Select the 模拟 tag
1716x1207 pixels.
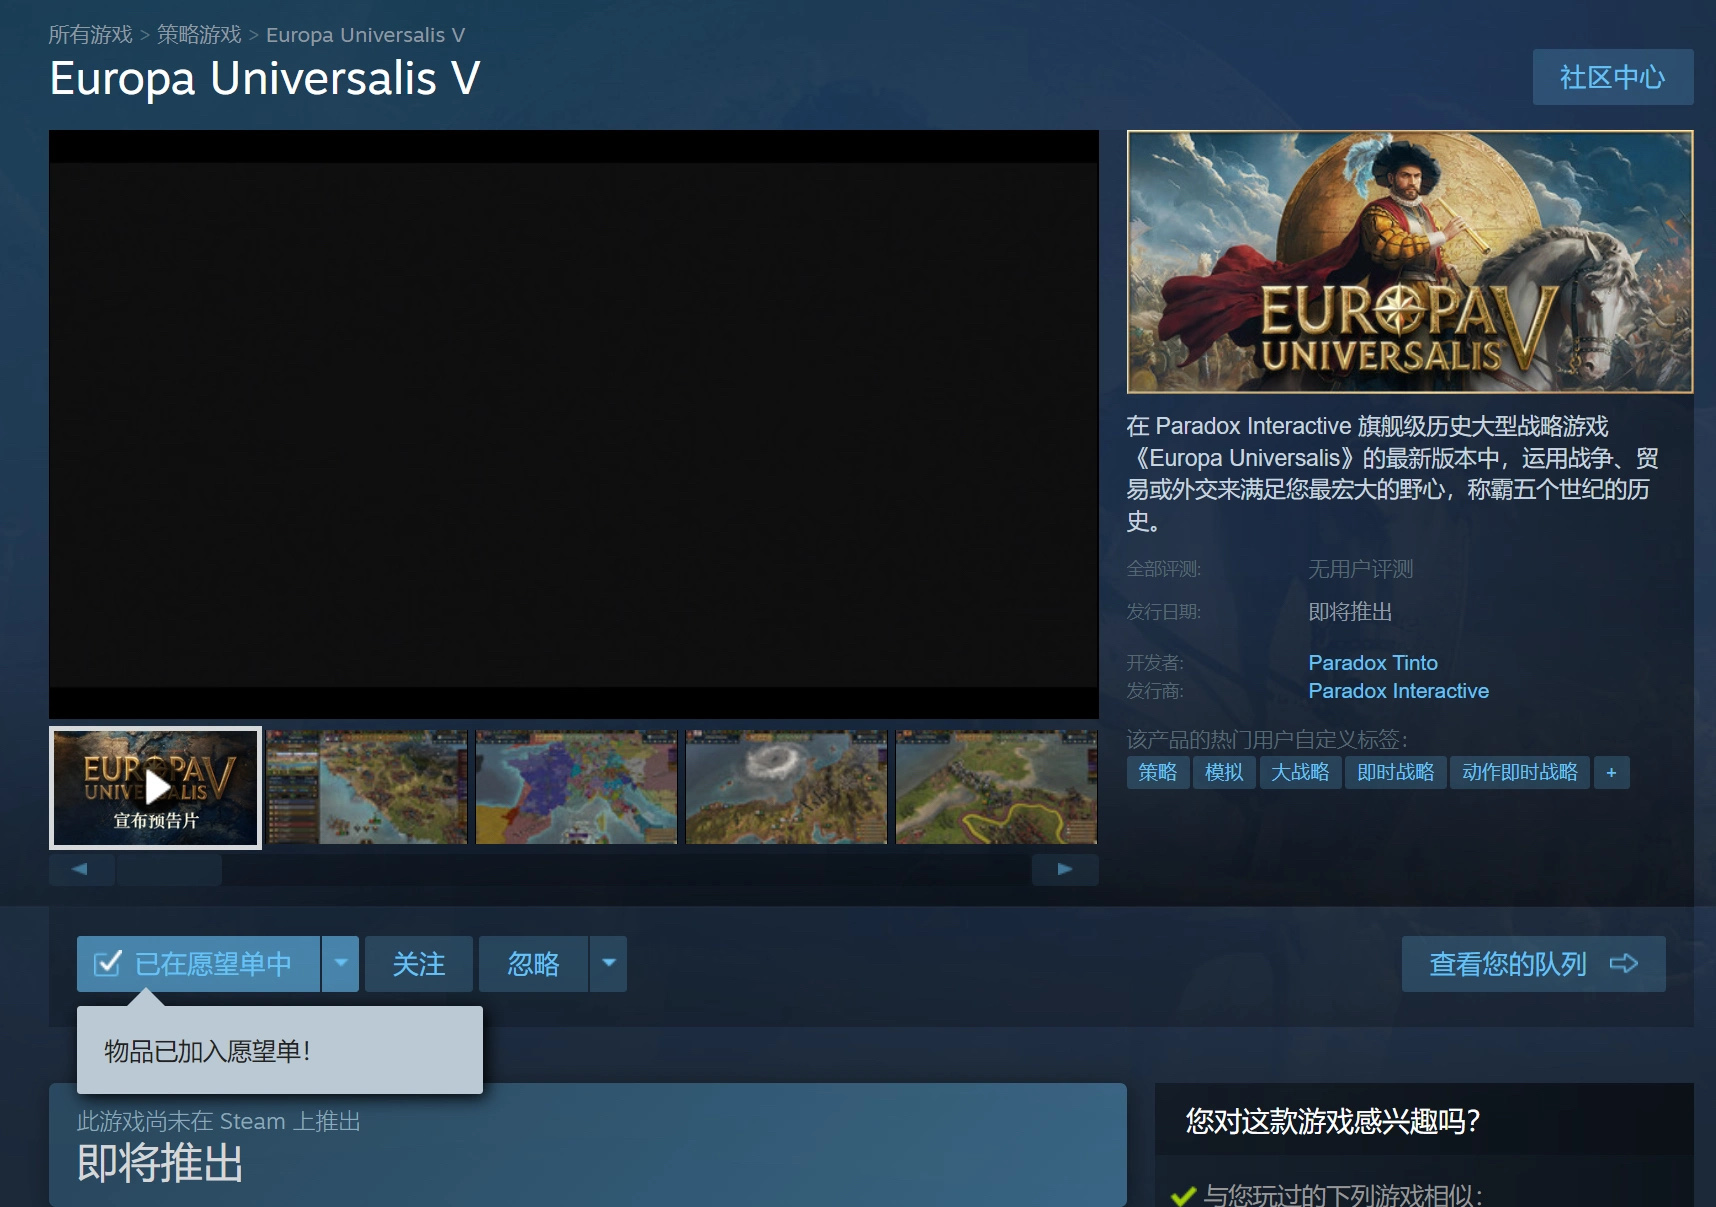1224,772
